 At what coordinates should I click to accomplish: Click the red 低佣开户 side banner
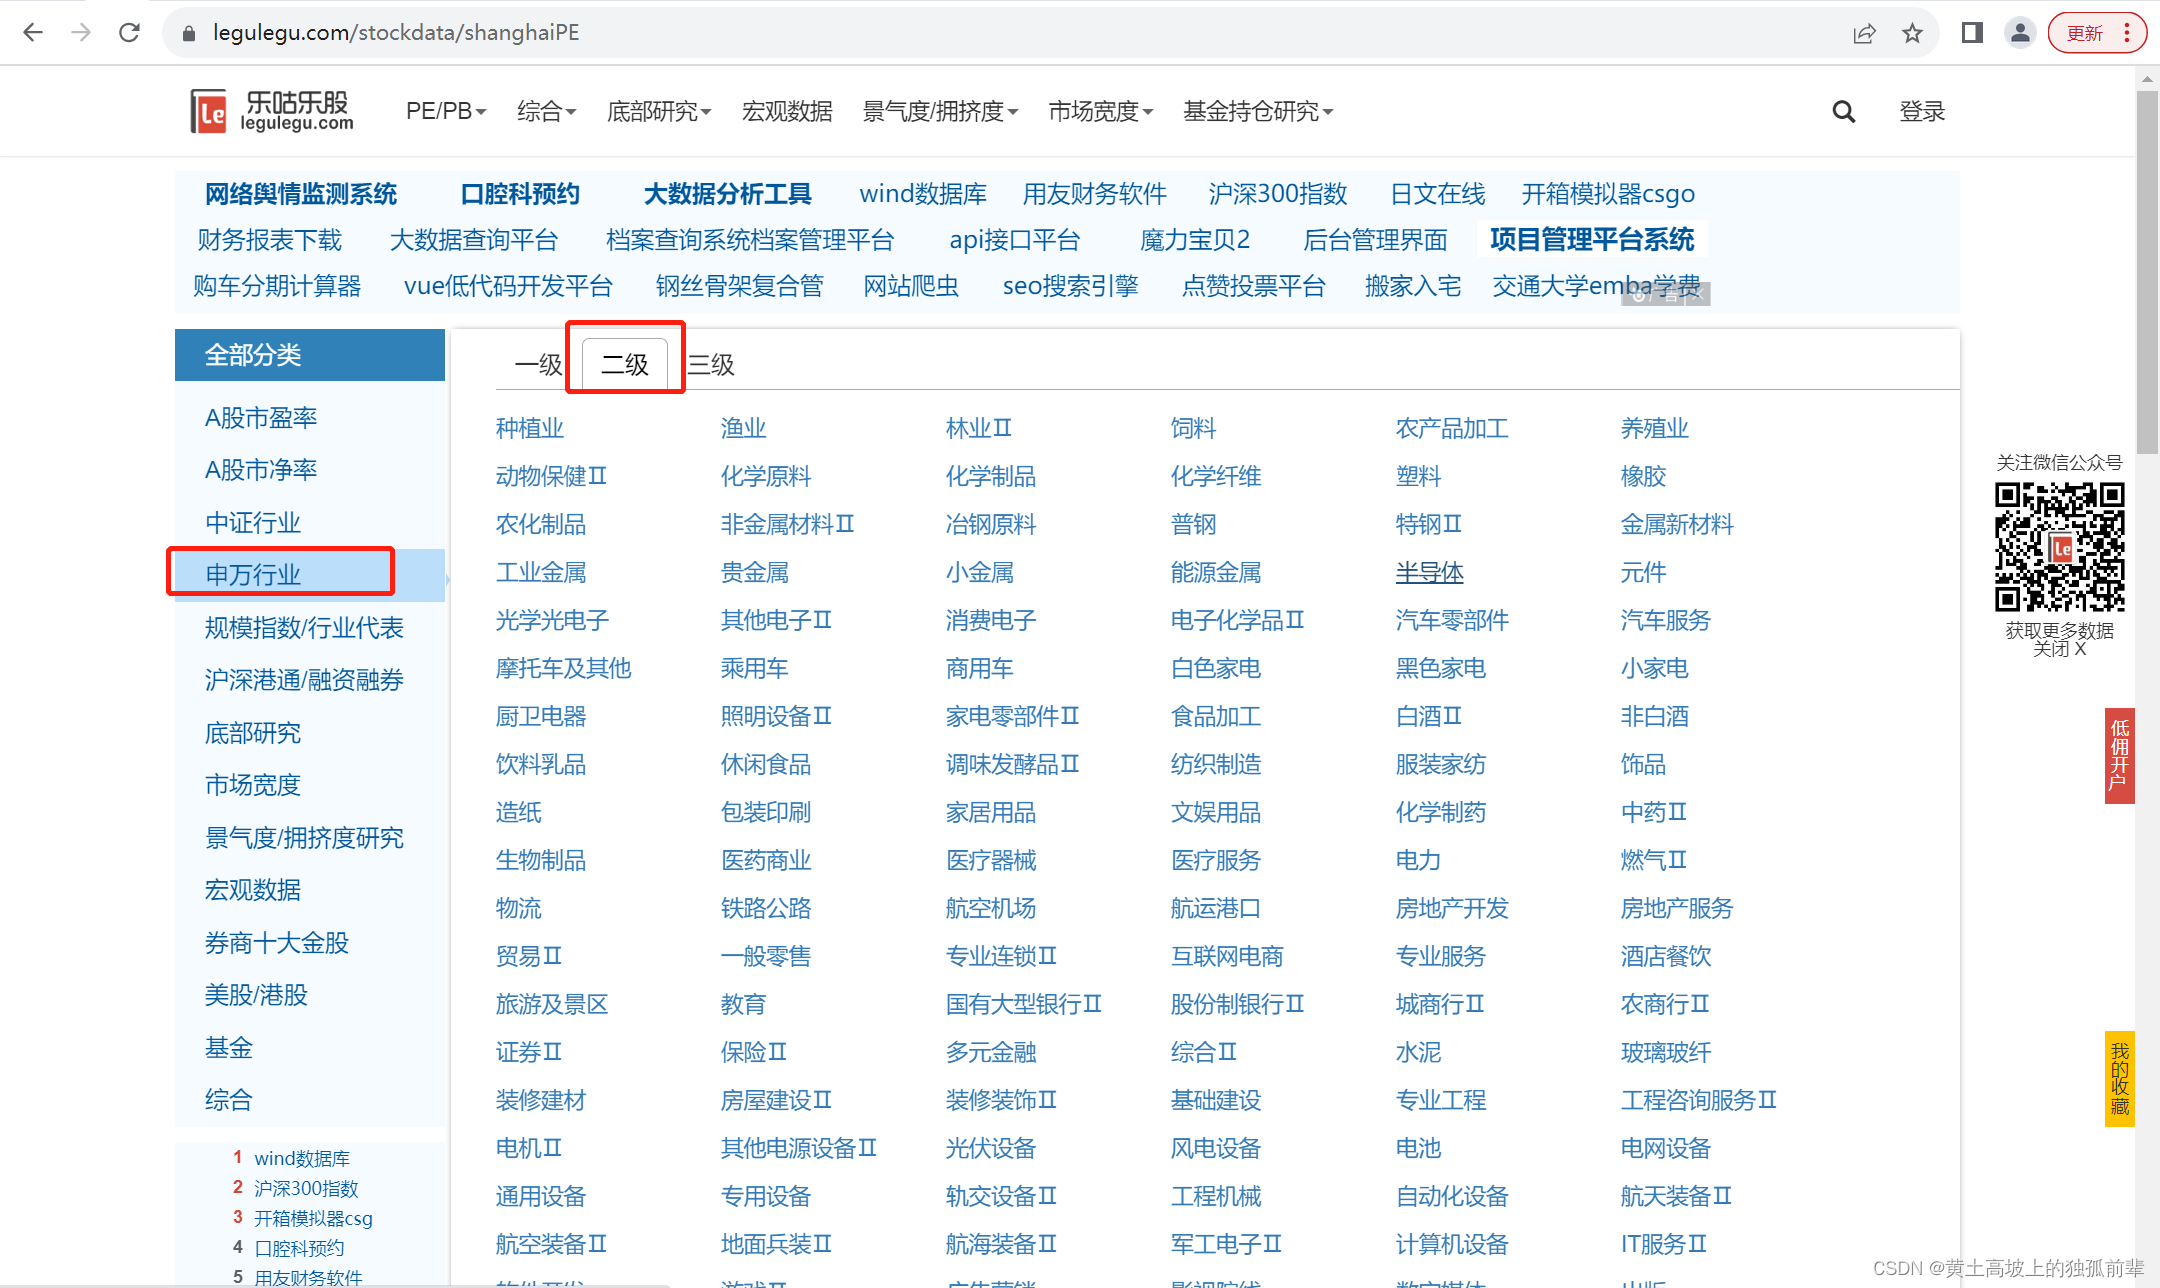click(2119, 755)
